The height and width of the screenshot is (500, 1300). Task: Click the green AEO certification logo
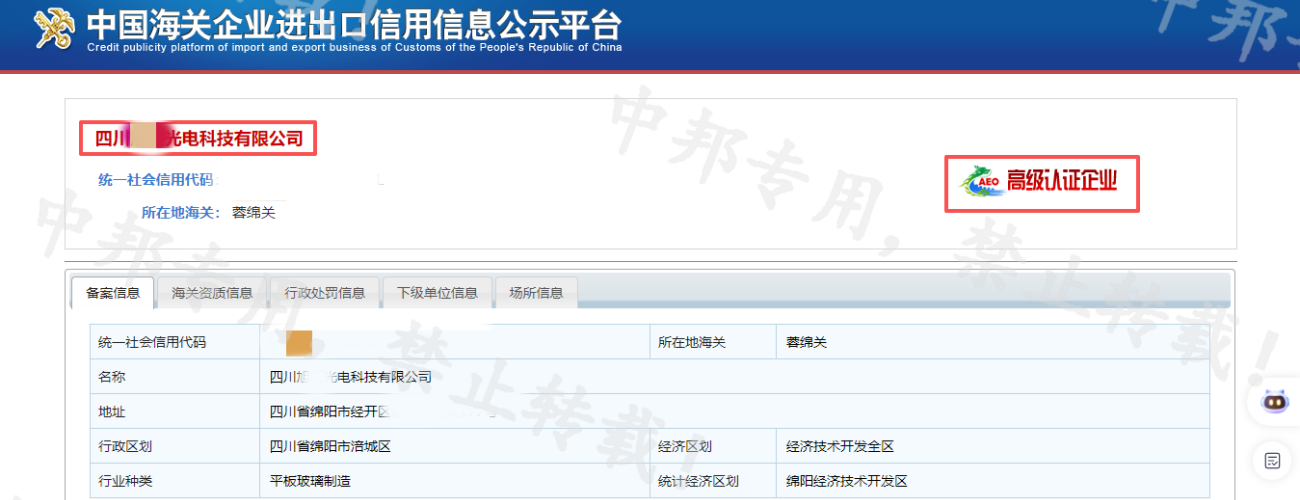pos(981,182)
